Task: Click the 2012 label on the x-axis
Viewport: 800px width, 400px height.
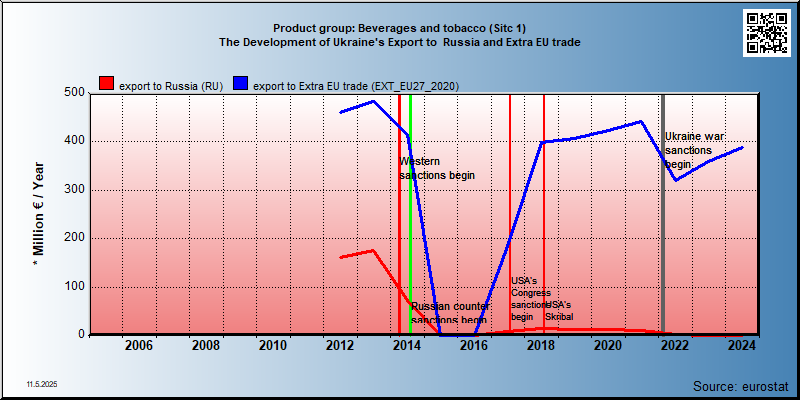Action: 340,346
